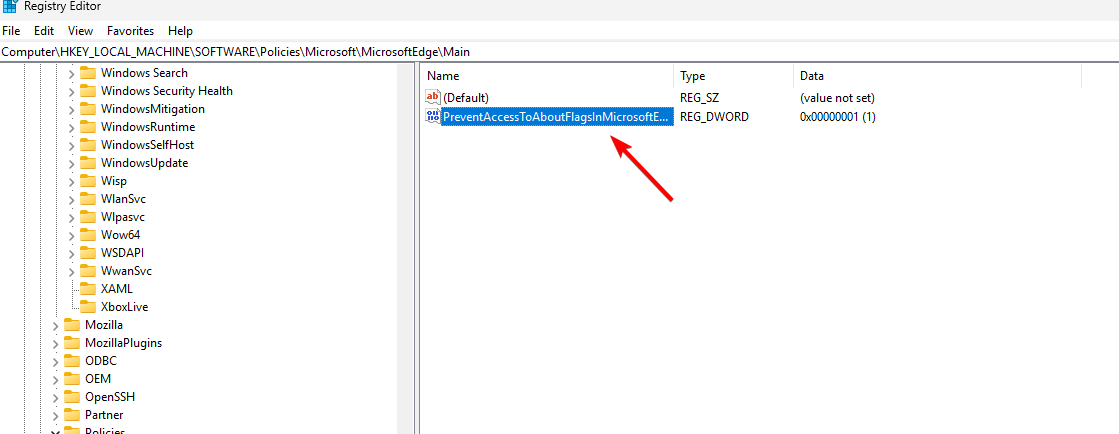
Task: Expand the WlanSvc key
Action: point(71,199)
